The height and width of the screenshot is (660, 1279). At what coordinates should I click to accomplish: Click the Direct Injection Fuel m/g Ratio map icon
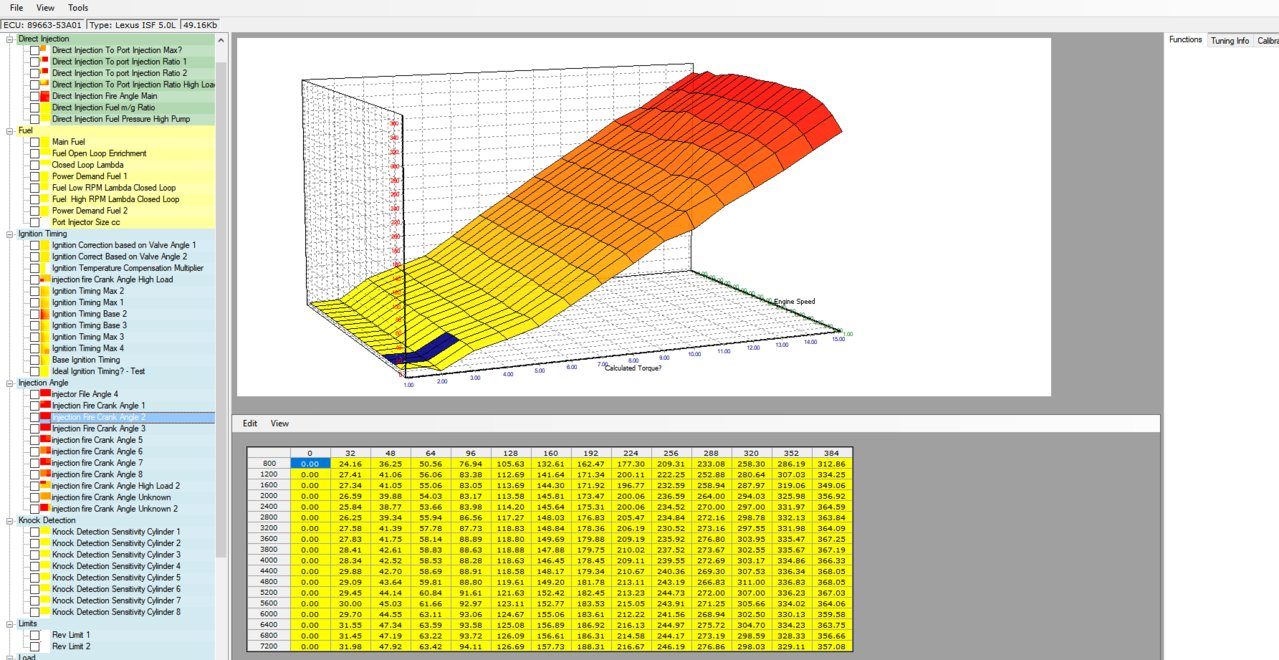tap(46, 107)
